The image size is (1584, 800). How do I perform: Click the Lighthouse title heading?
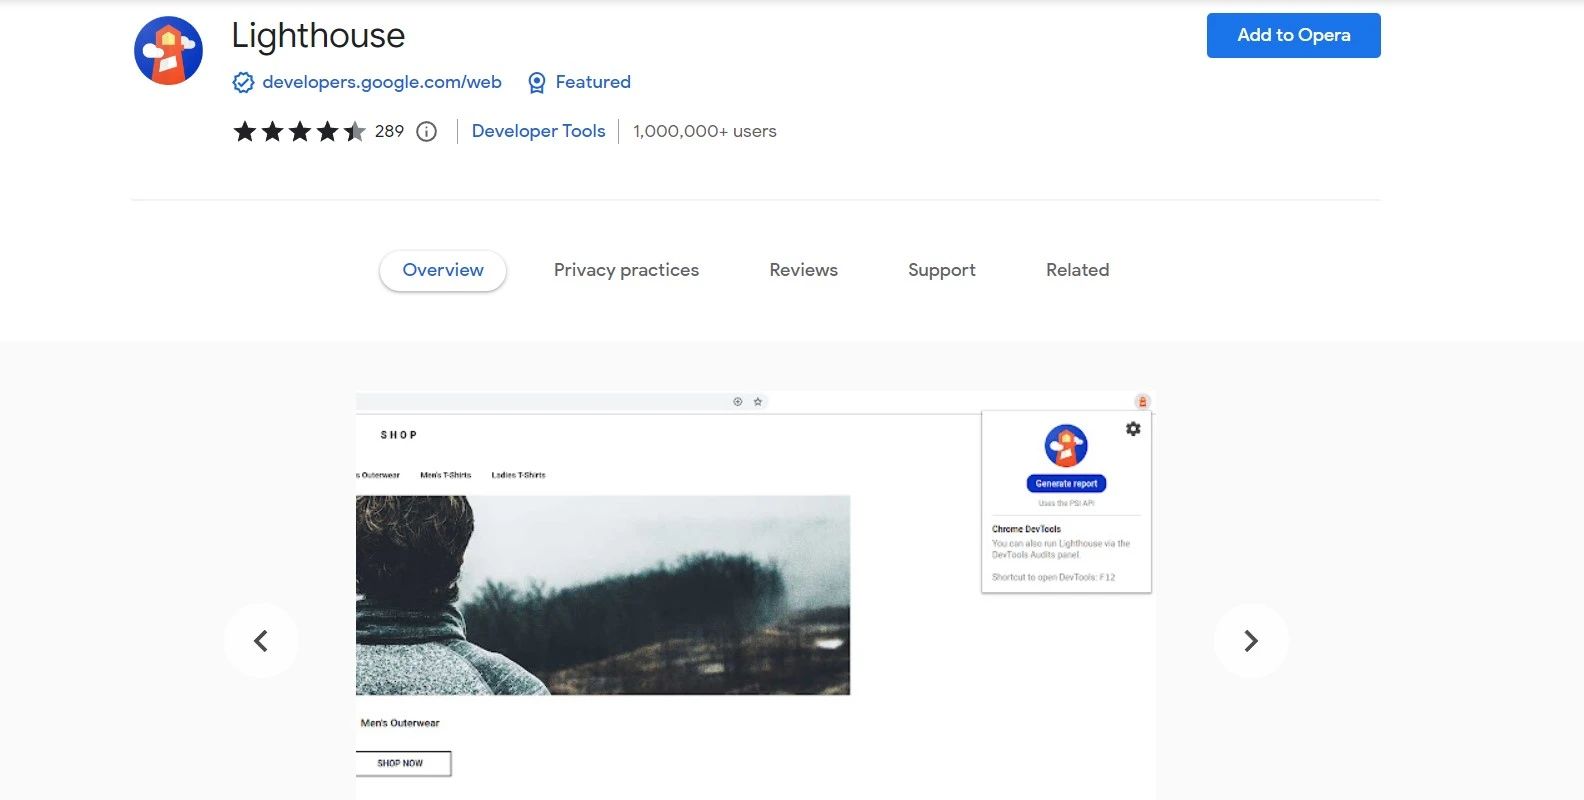(x=318, y=36)
